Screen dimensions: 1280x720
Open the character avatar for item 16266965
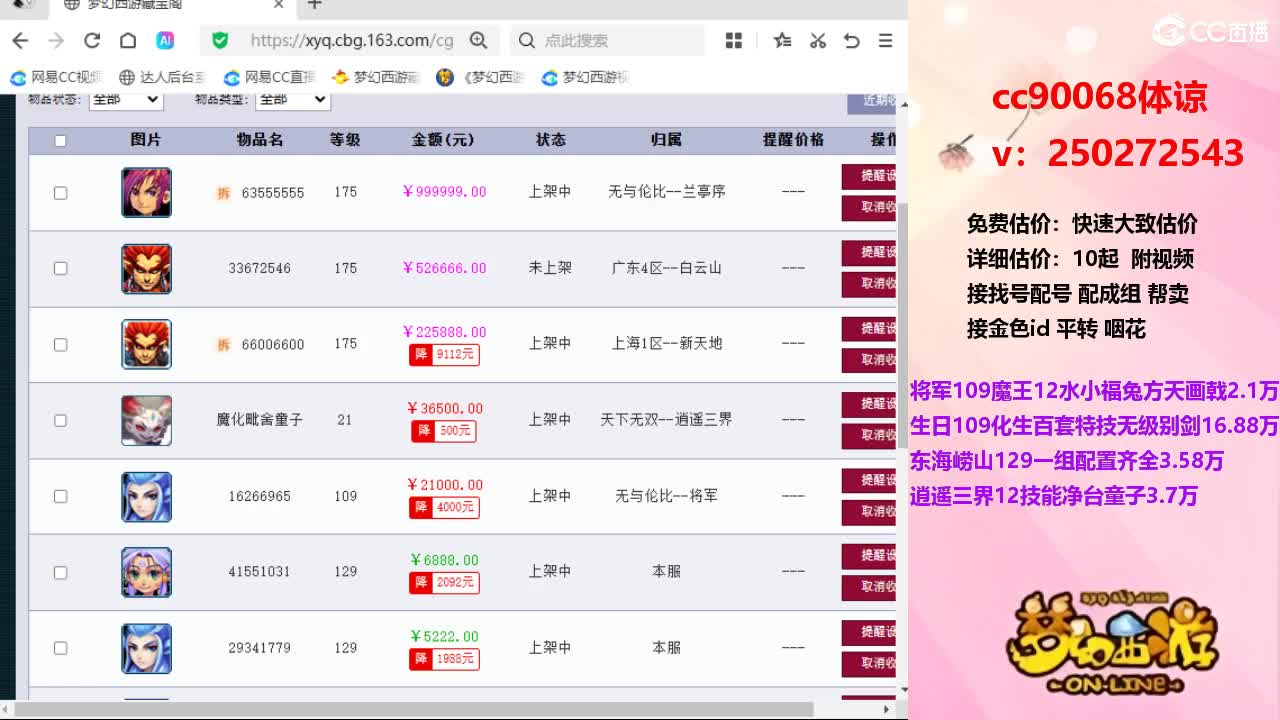(x=146, y=497)
